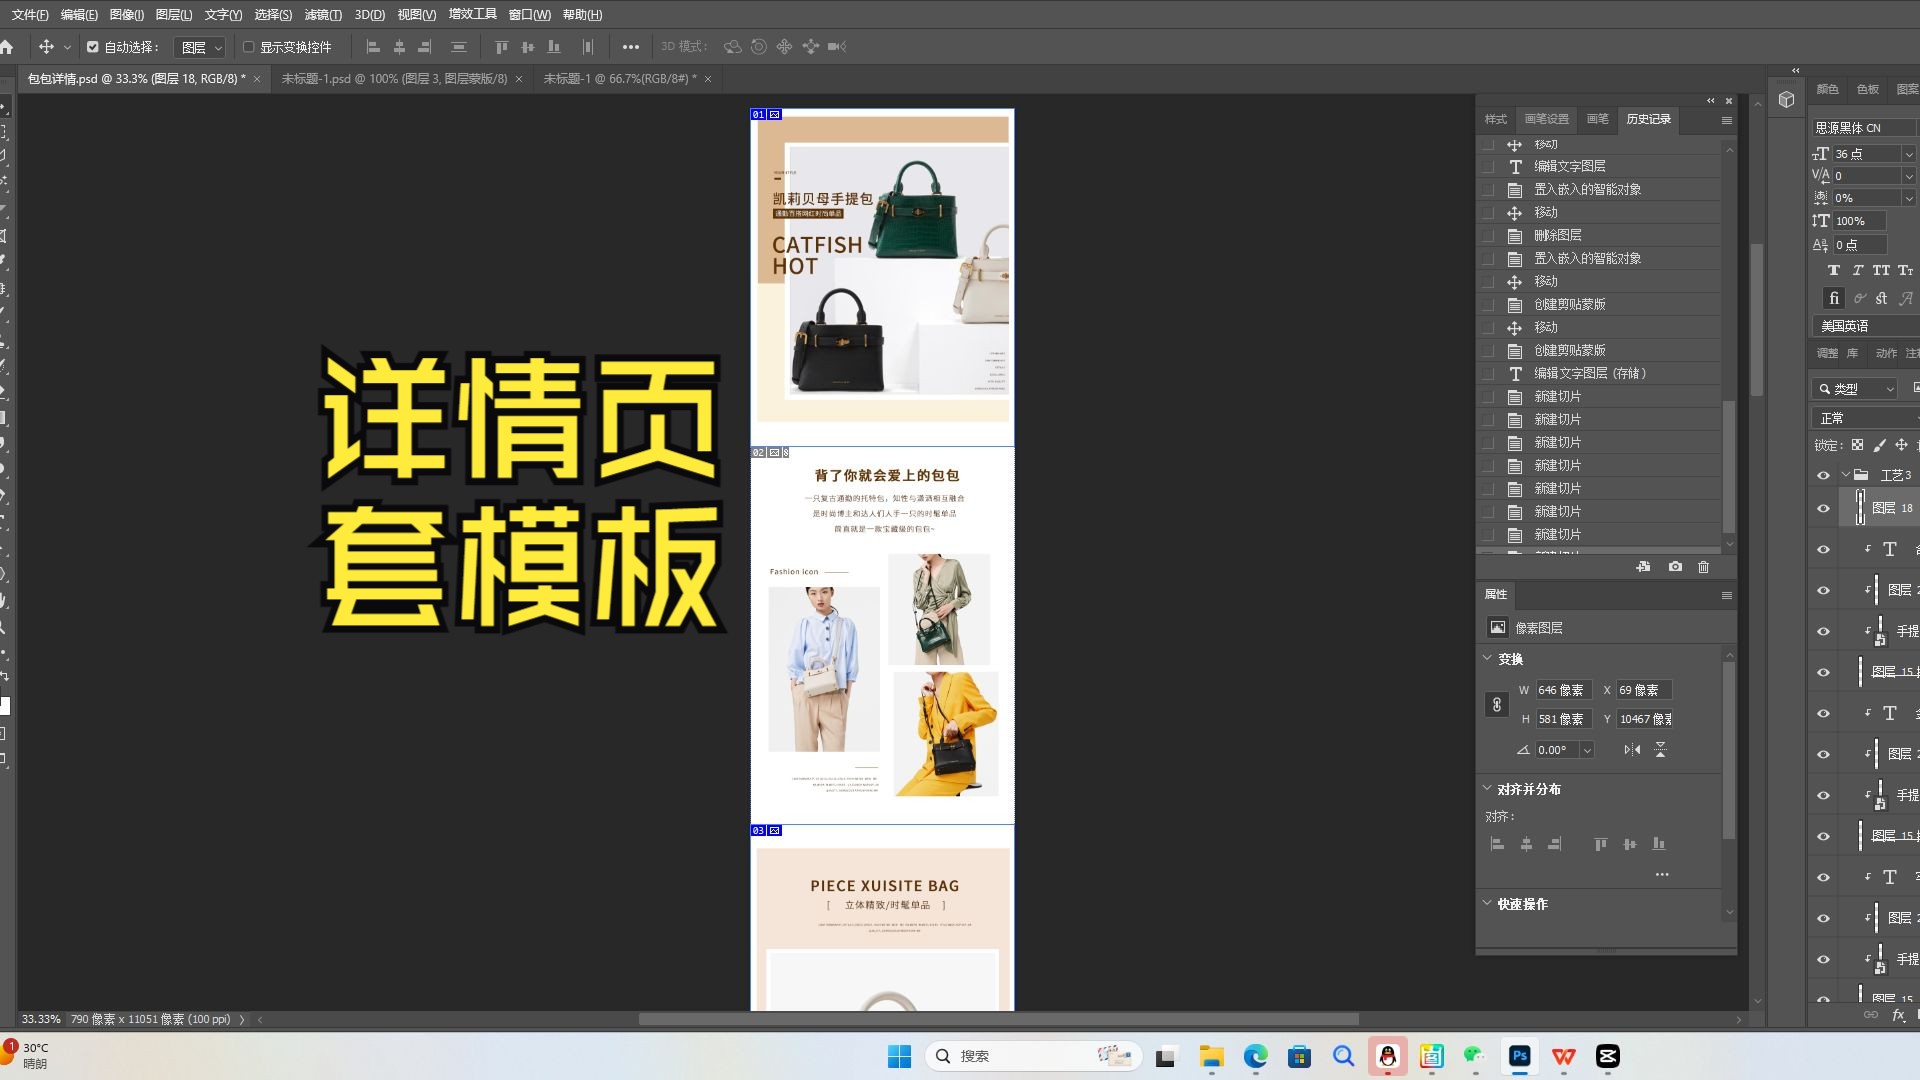Align left edges in Properties panel
Viewport: 1920px width, 1080px height.
1497,845
